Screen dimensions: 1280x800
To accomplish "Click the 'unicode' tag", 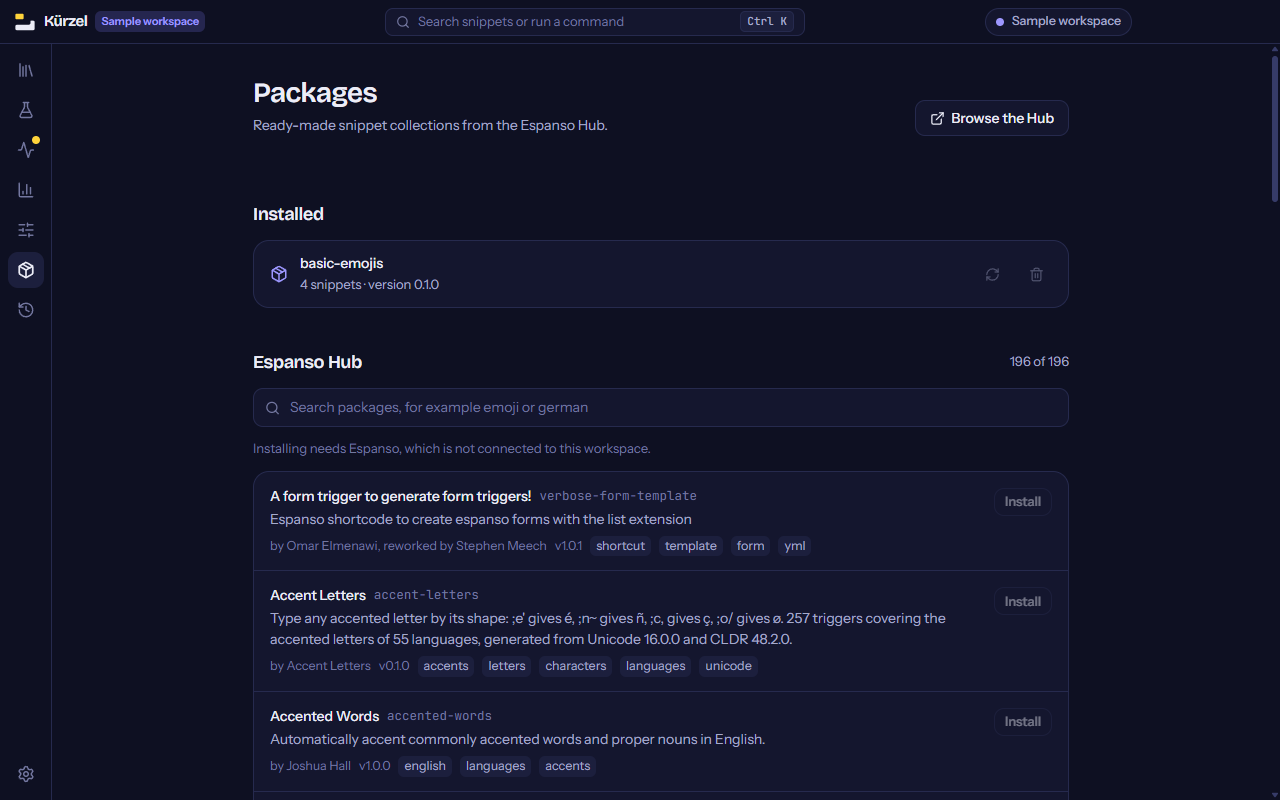I will (729, 666).
